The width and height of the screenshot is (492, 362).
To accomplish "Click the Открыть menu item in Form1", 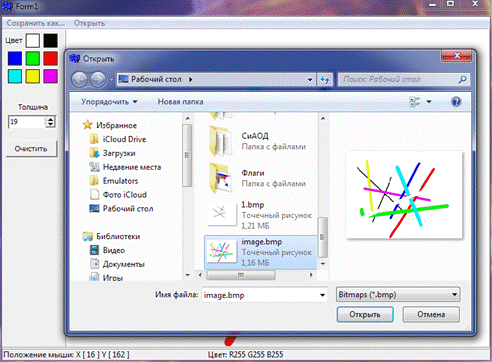I will [89, 23].
